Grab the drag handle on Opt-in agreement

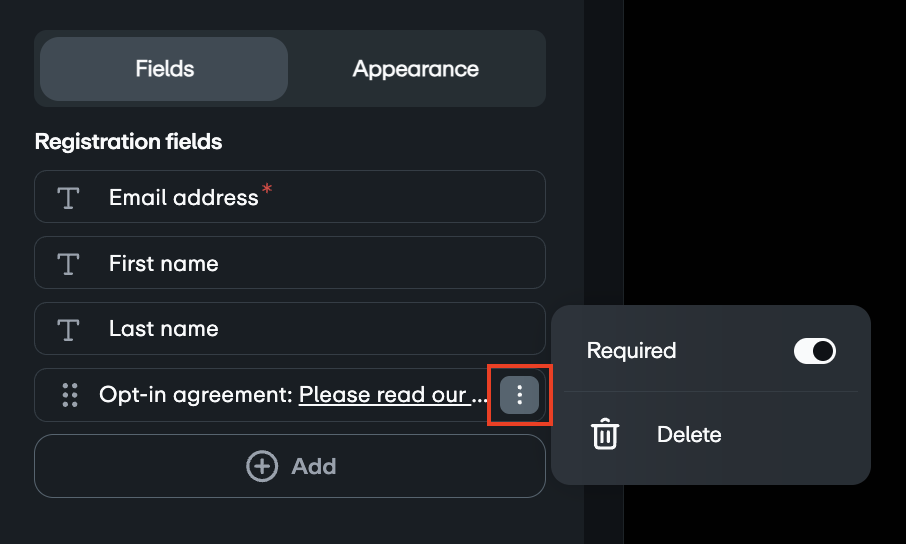coord(70,395)
